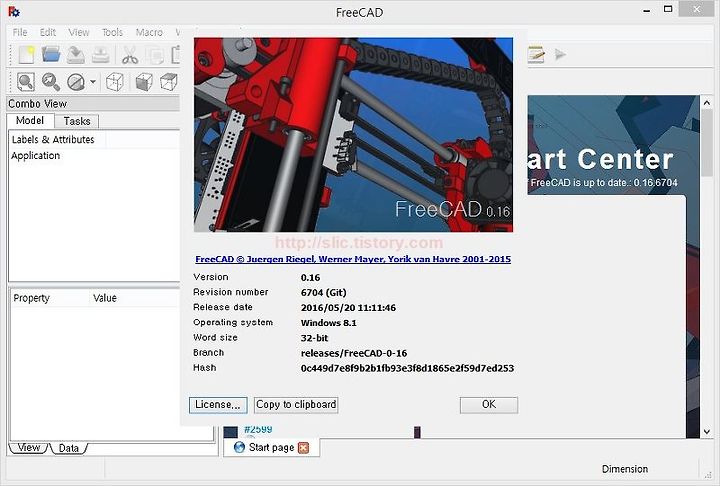Click the License... button

[218, 405]
